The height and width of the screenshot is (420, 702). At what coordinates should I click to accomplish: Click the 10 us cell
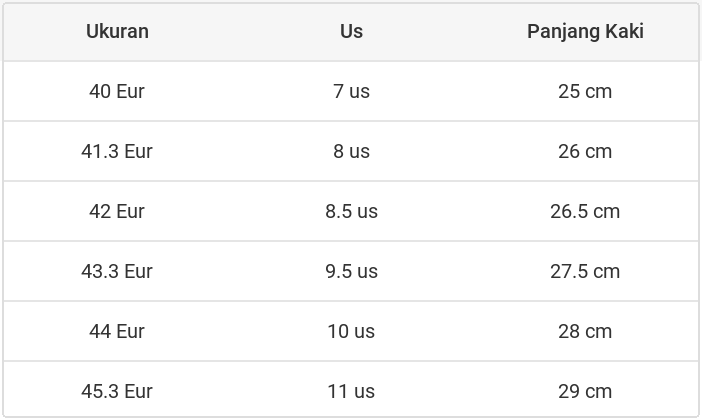coord(351,331)
